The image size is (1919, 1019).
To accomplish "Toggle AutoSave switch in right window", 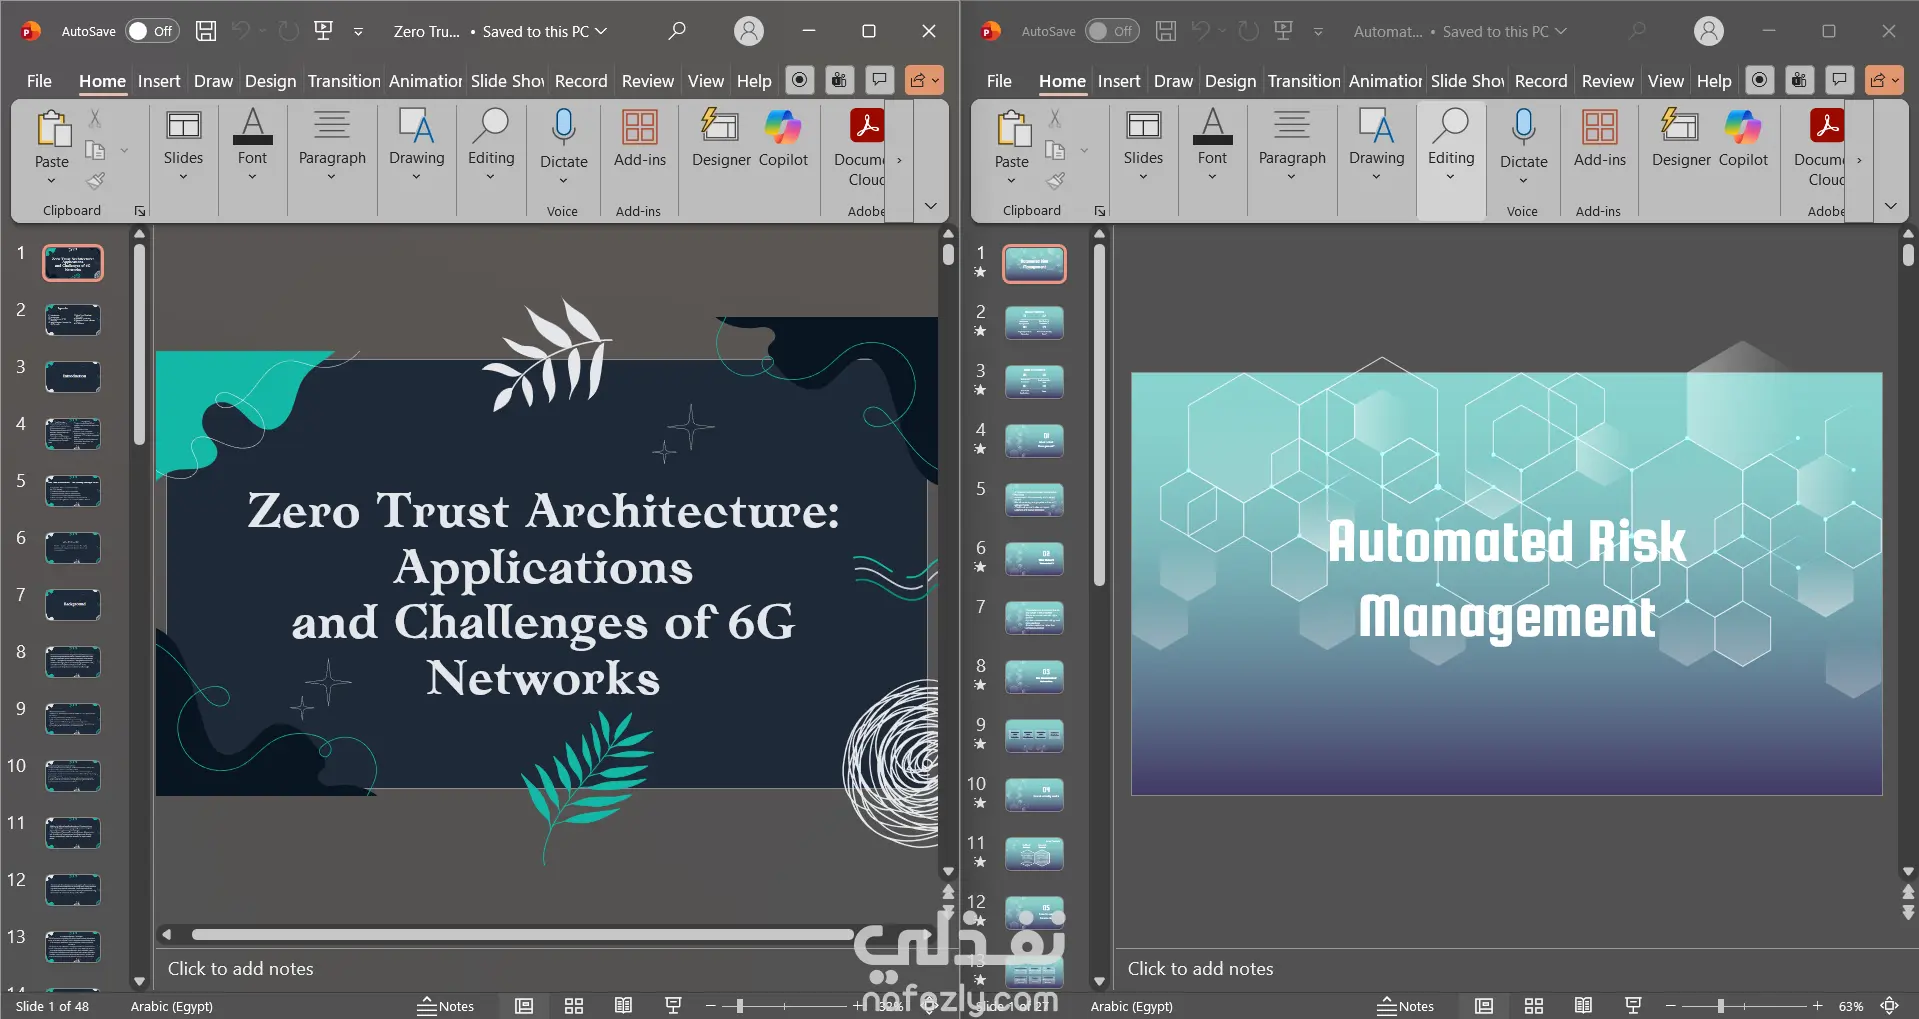I will (1111, 31).
